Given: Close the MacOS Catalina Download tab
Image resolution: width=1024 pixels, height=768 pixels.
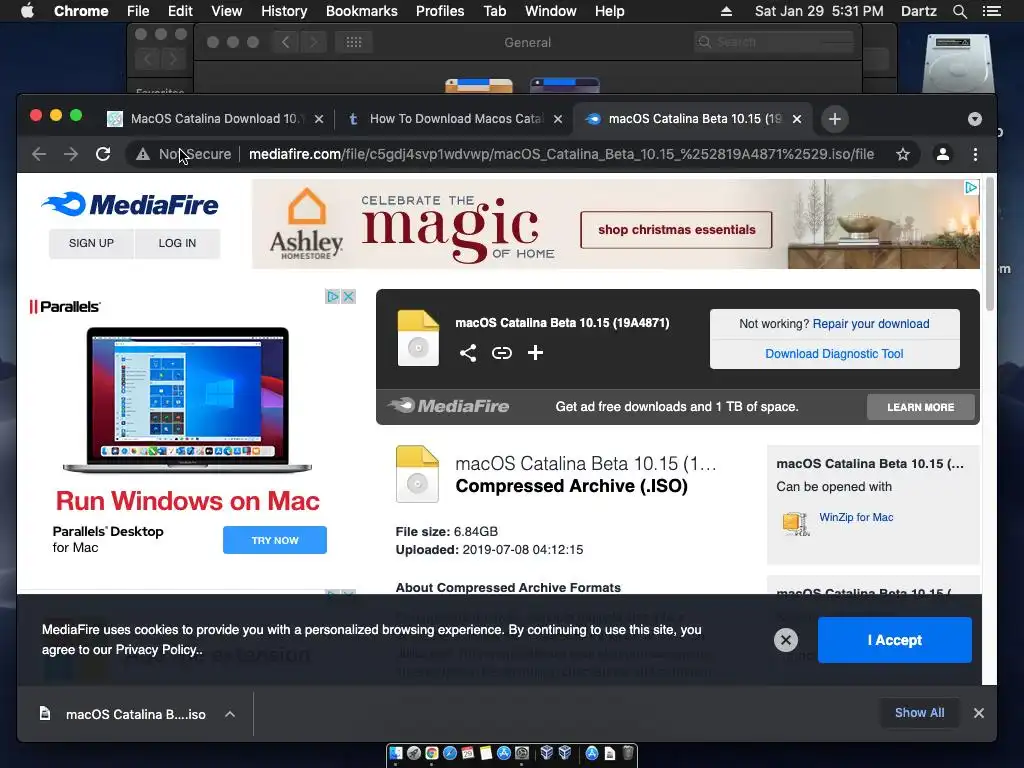Looking at the screenshot, I should [x=319, y=119].
